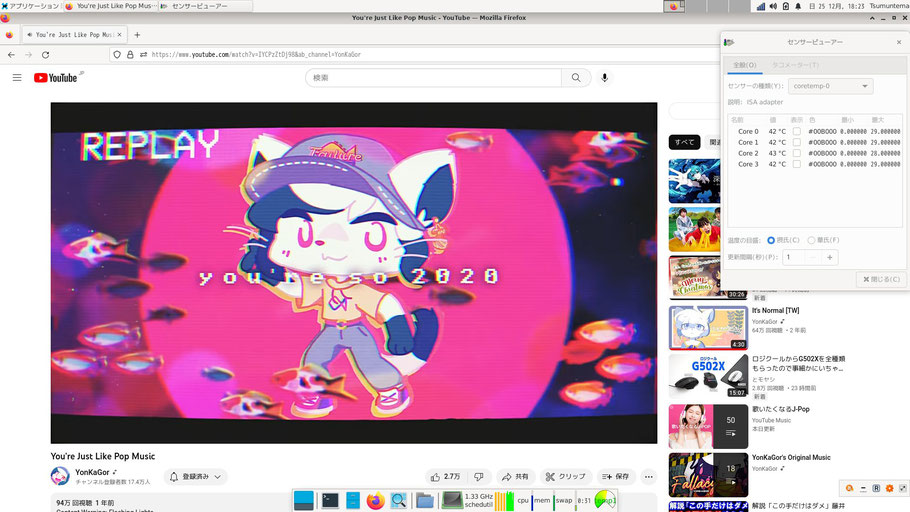Image resolution: width=910 pixels, height=512 pixels.
Task: Select the Sensor Viewer taskbar panel entry
Action: click(205, 6)
